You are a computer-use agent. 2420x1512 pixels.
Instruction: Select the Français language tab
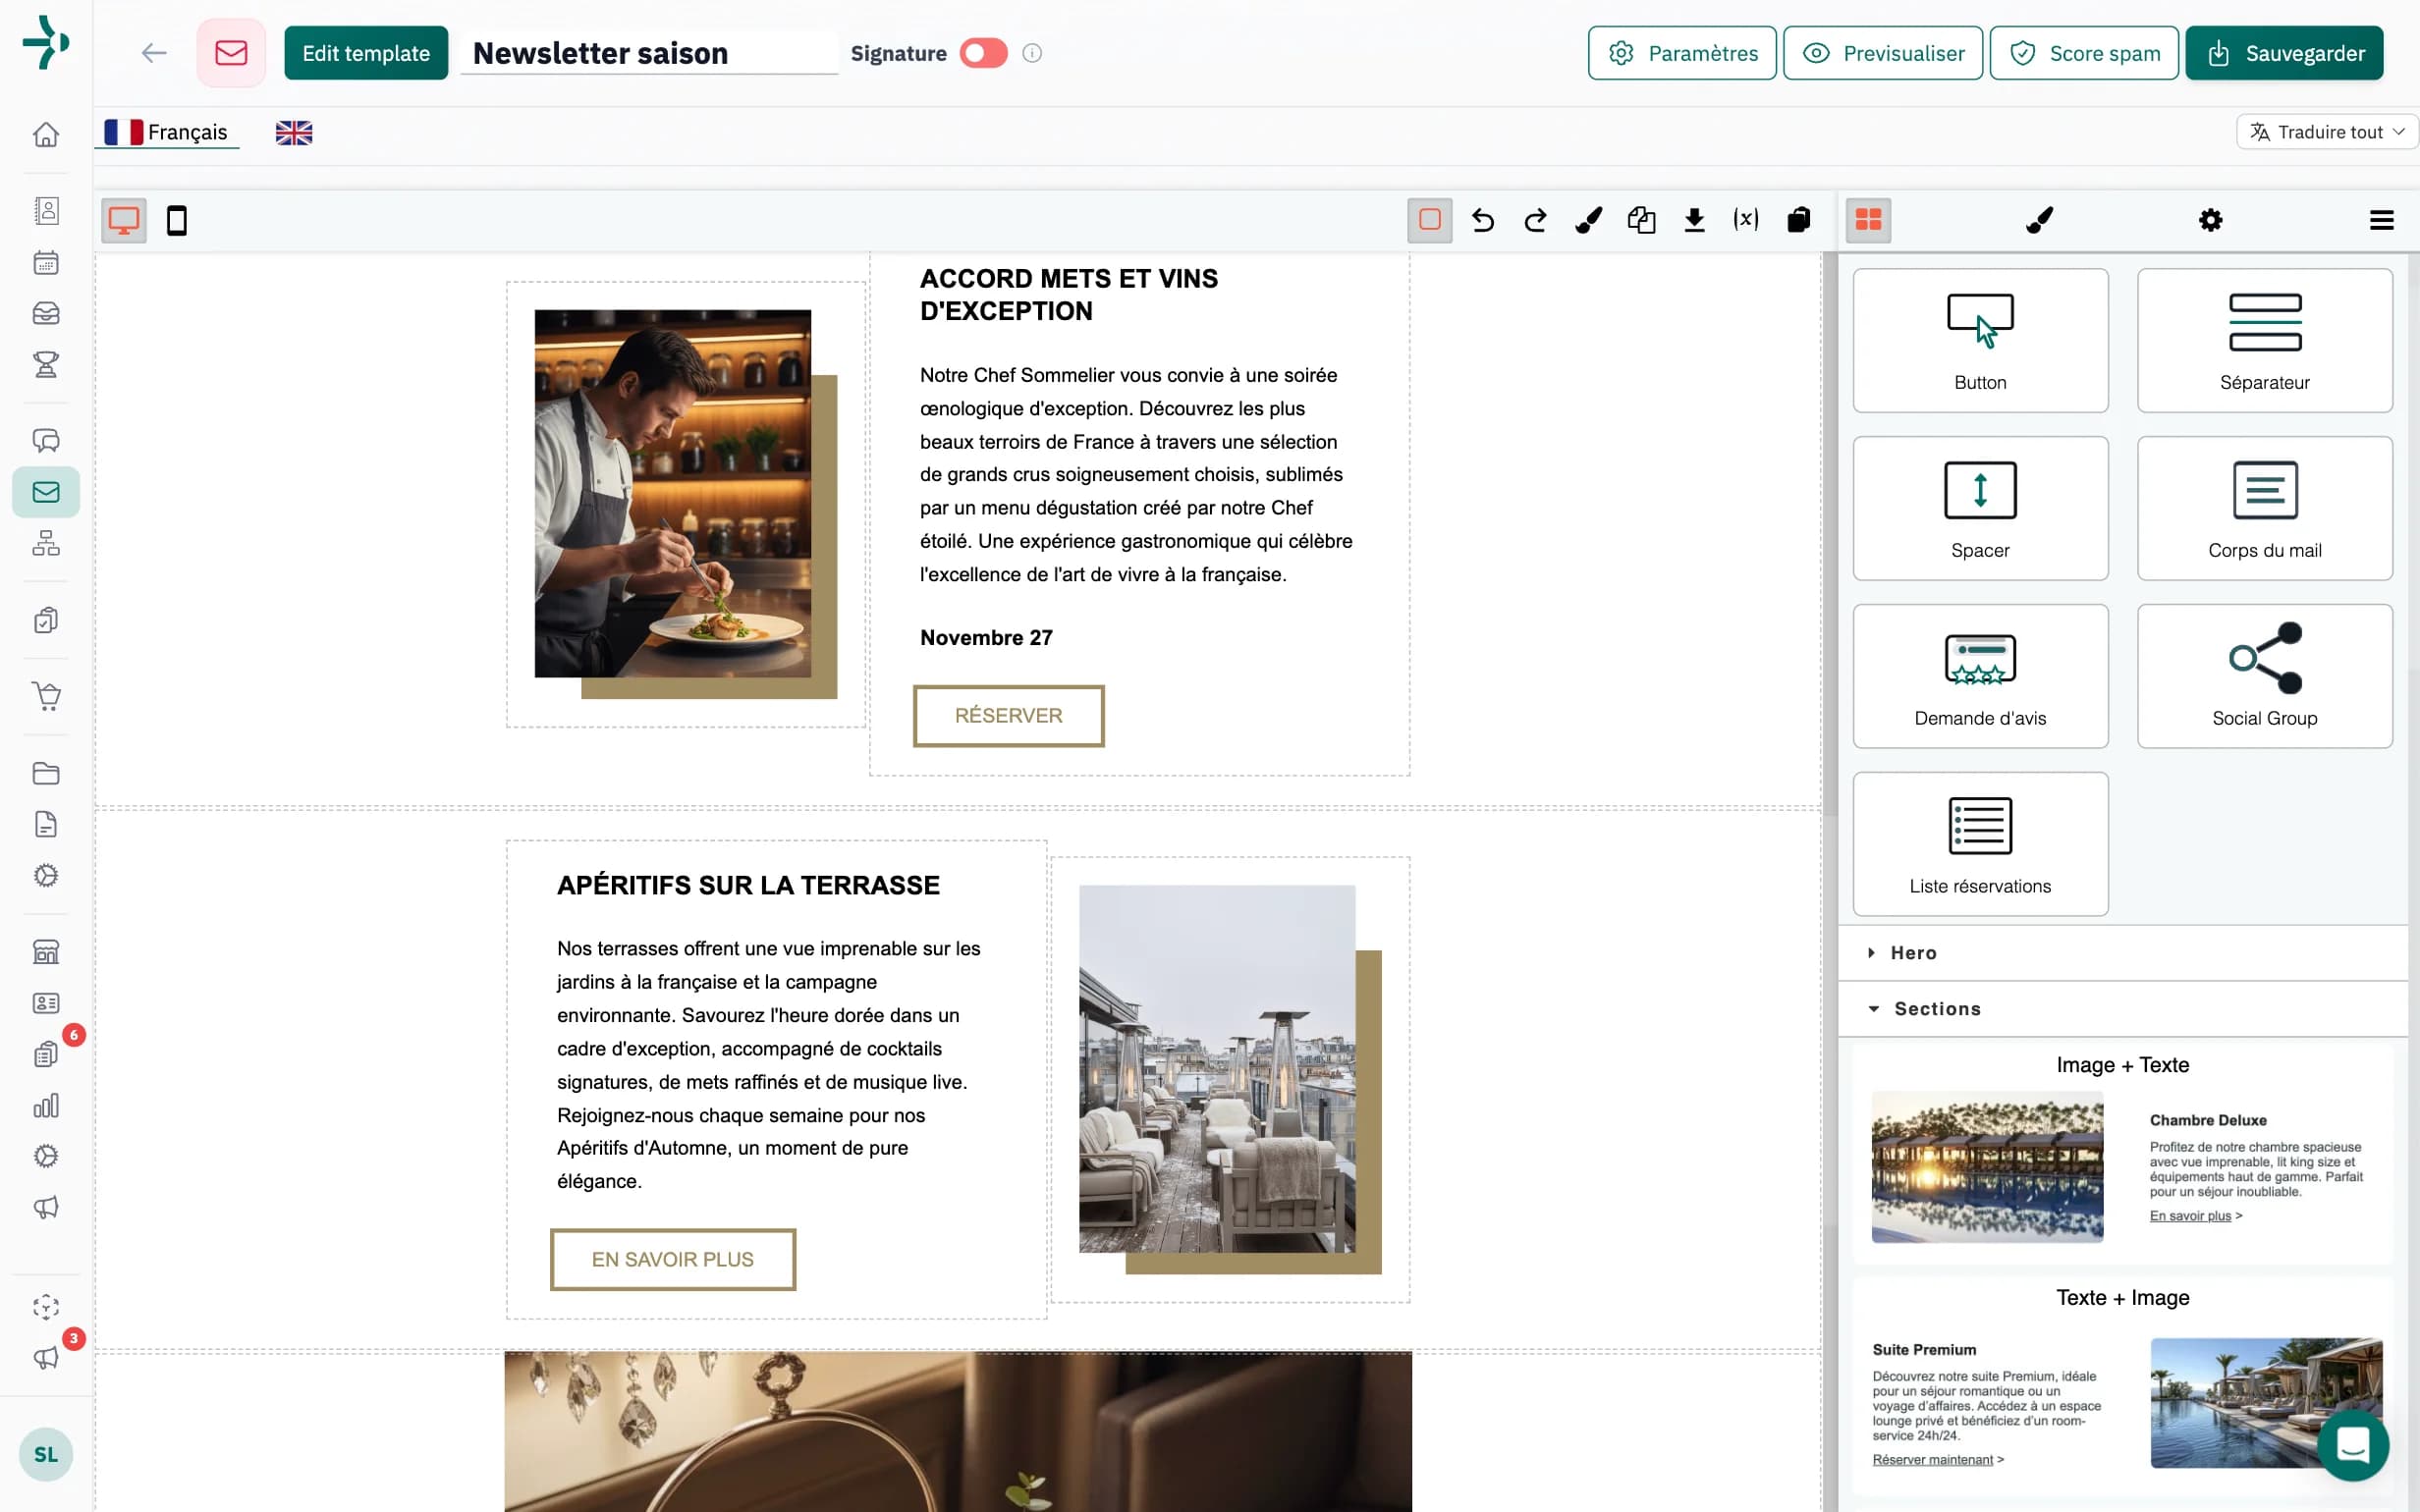click(x=167, y=131)
